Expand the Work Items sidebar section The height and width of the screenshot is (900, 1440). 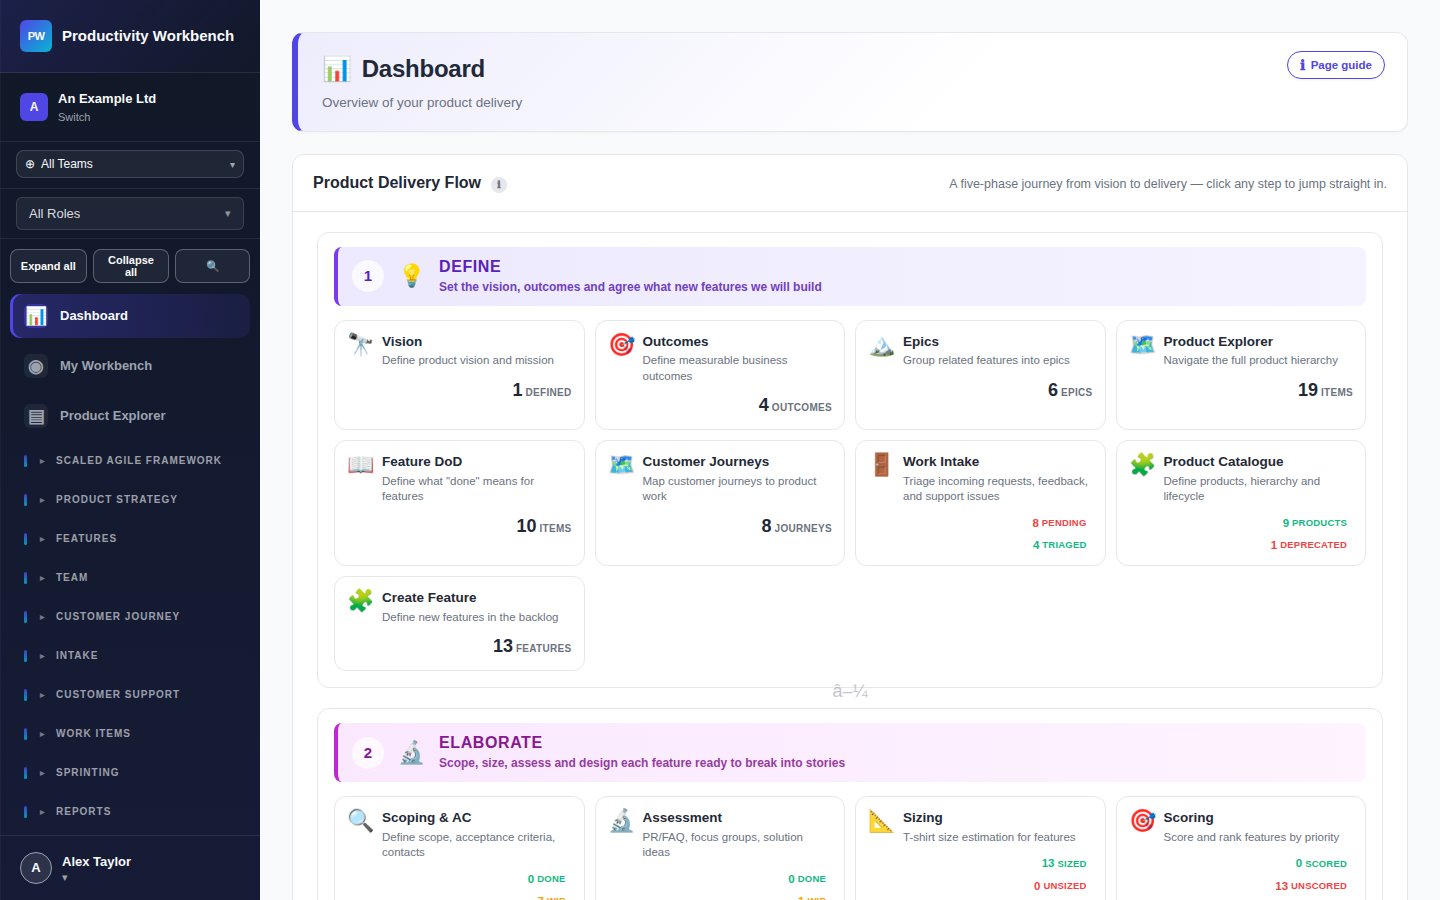point(130,734)
